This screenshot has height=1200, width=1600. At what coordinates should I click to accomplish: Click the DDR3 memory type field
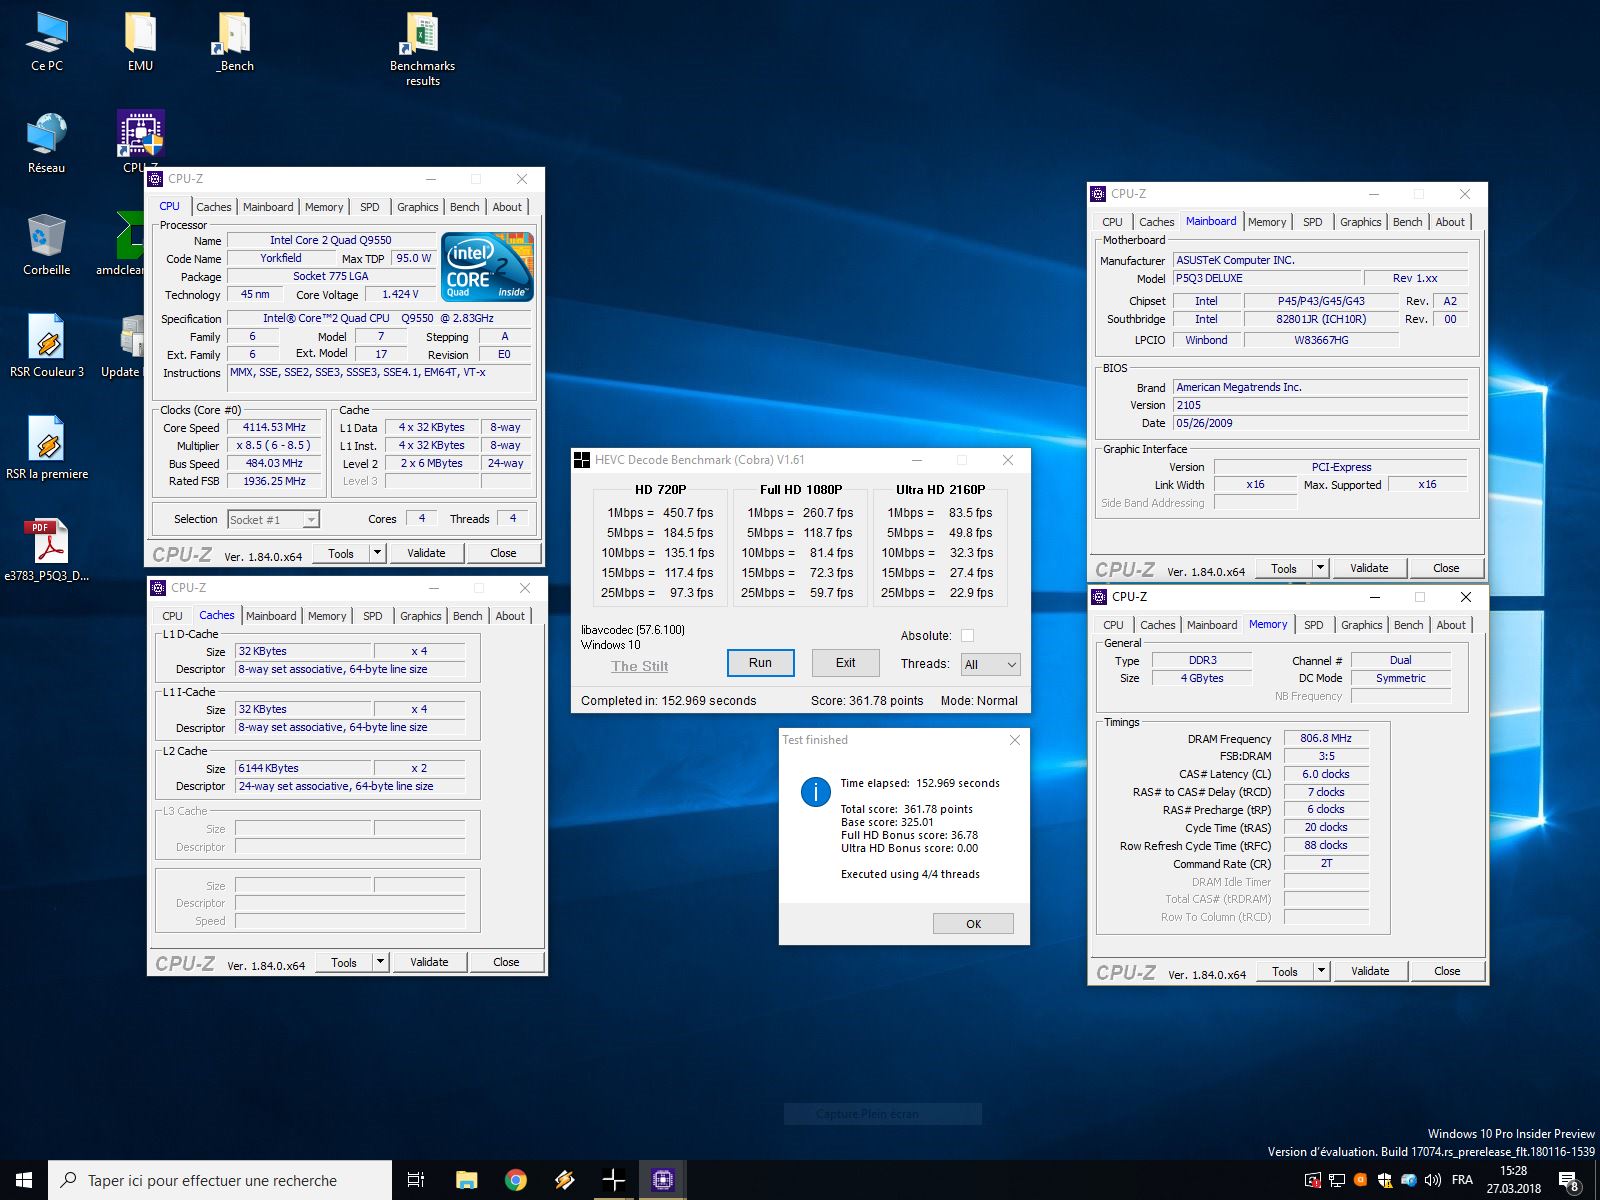coord(1202,660)
